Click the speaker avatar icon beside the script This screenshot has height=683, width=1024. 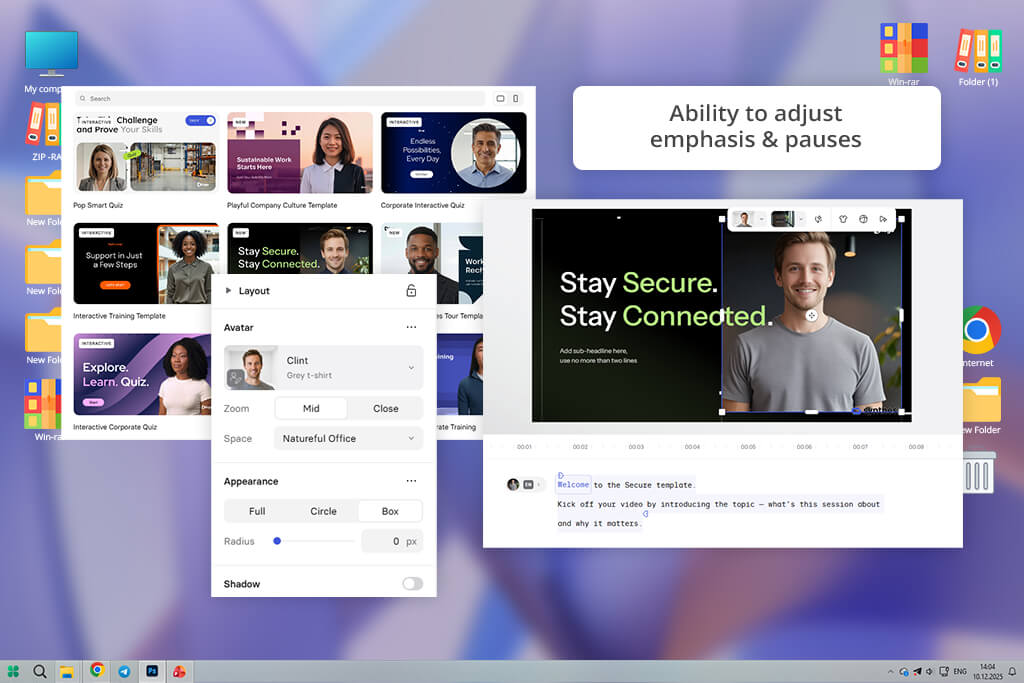(513, 484)
